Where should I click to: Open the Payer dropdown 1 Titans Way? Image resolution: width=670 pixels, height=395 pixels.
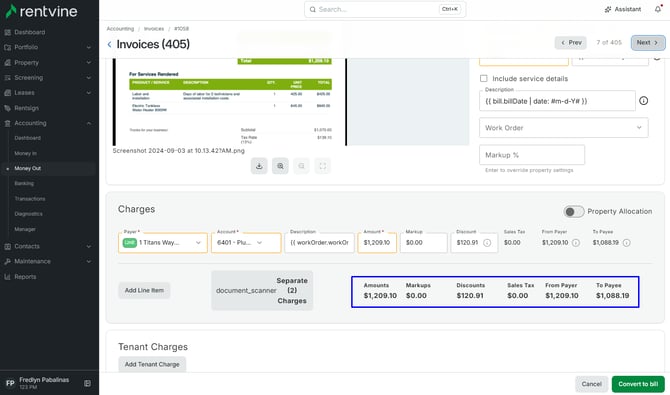pyautogui.click(x=163, y=243)
